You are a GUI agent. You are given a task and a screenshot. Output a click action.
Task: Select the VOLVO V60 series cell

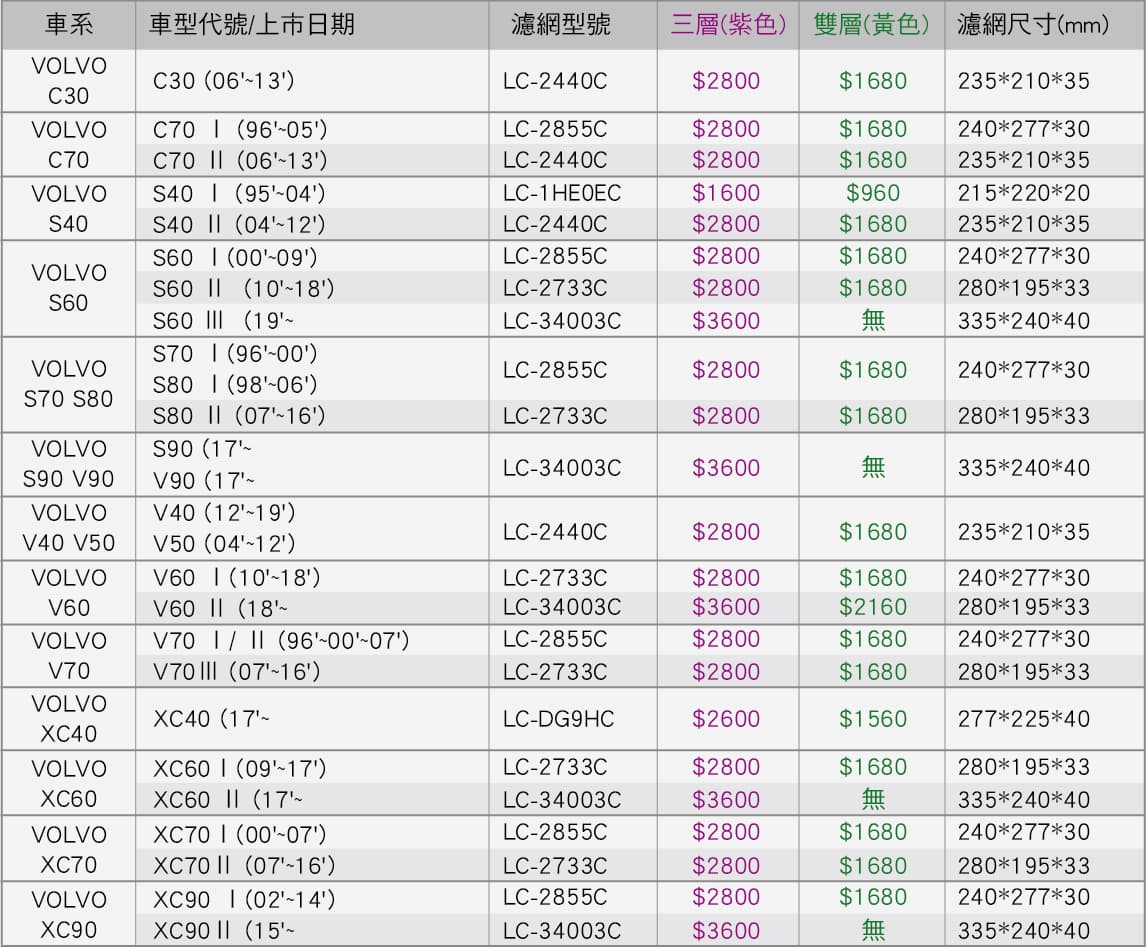pyautogui.click(x=69, y=593)
